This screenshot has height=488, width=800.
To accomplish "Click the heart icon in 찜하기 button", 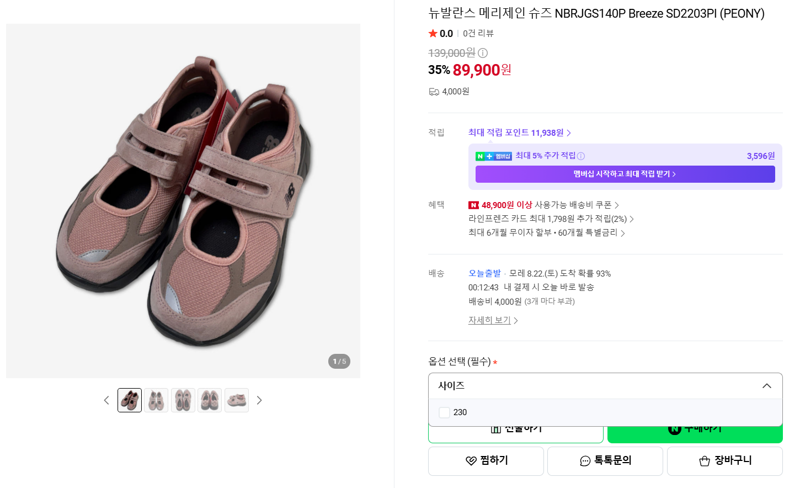I will [x=471, y=461].
